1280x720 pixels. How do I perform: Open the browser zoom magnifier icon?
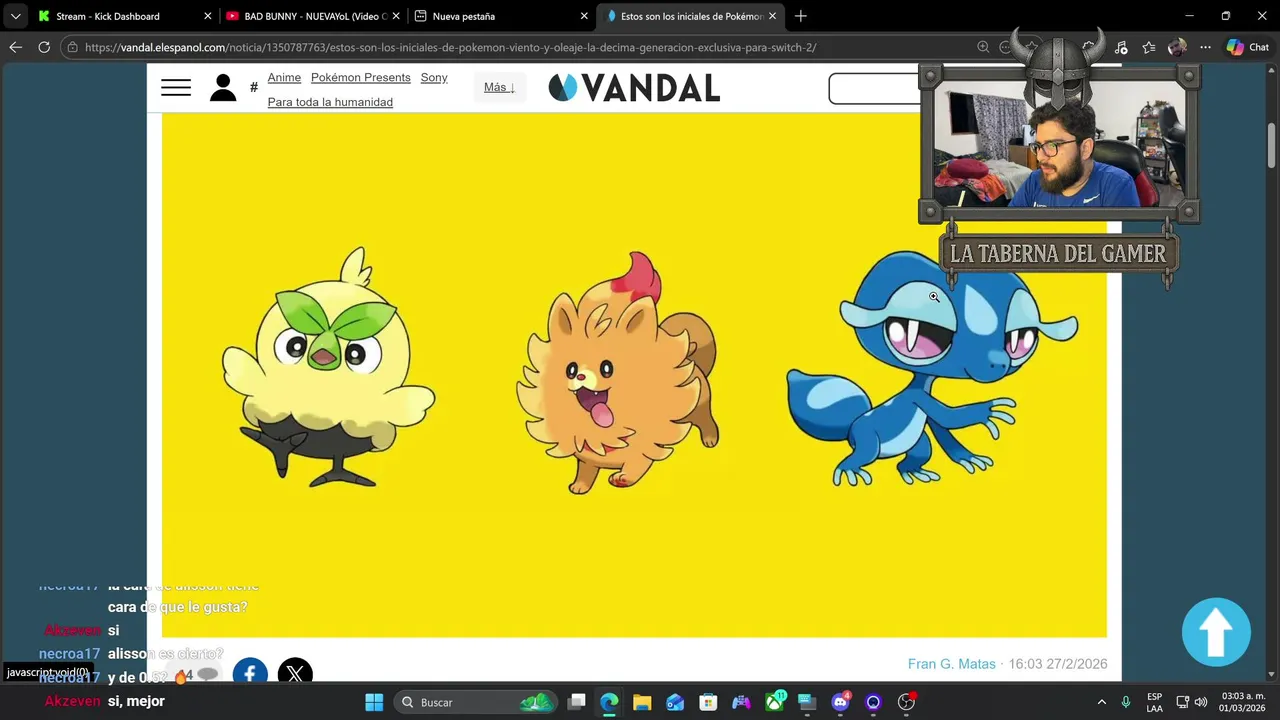tap(983, 47)
